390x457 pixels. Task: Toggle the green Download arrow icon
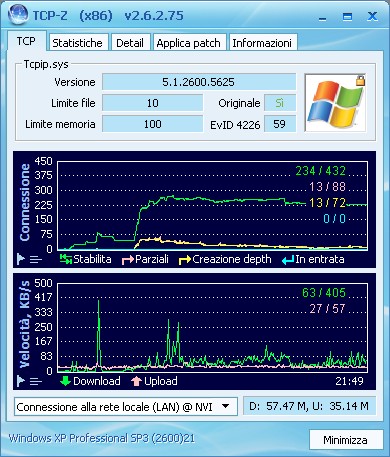(66, 381)
